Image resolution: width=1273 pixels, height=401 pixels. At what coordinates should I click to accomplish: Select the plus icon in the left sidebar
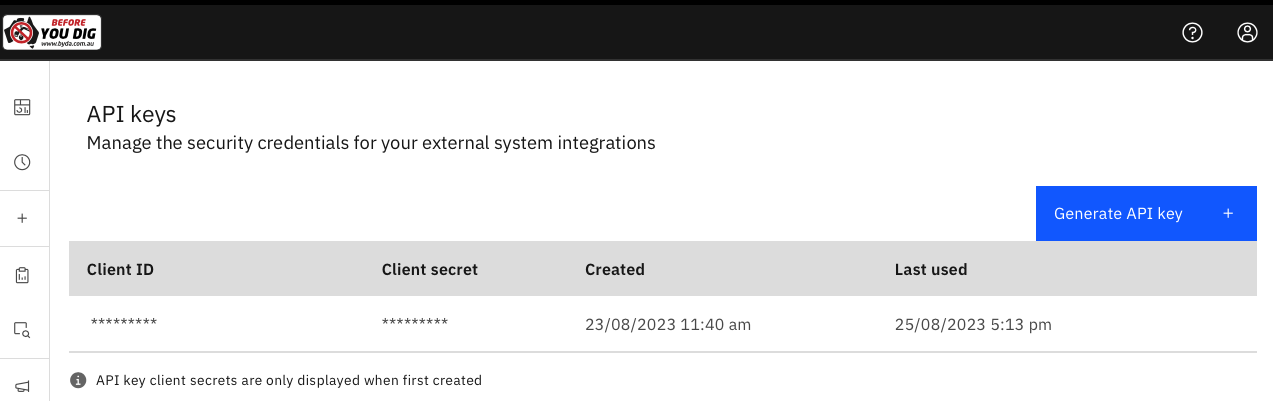[x=22, y=218]
